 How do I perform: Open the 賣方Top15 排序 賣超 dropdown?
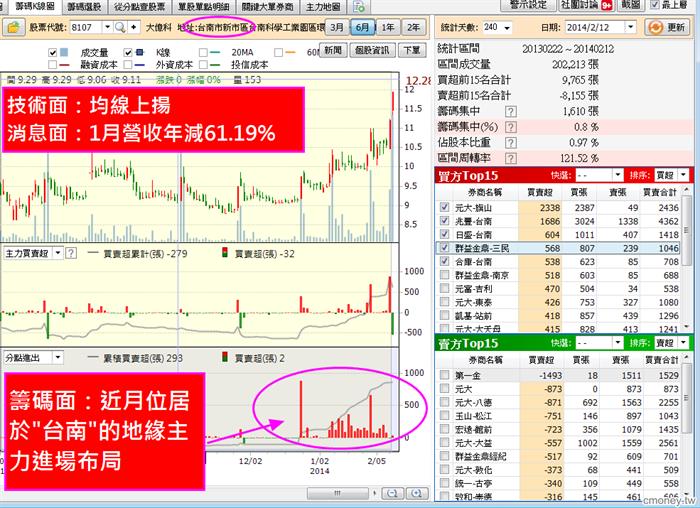[683, 343]
